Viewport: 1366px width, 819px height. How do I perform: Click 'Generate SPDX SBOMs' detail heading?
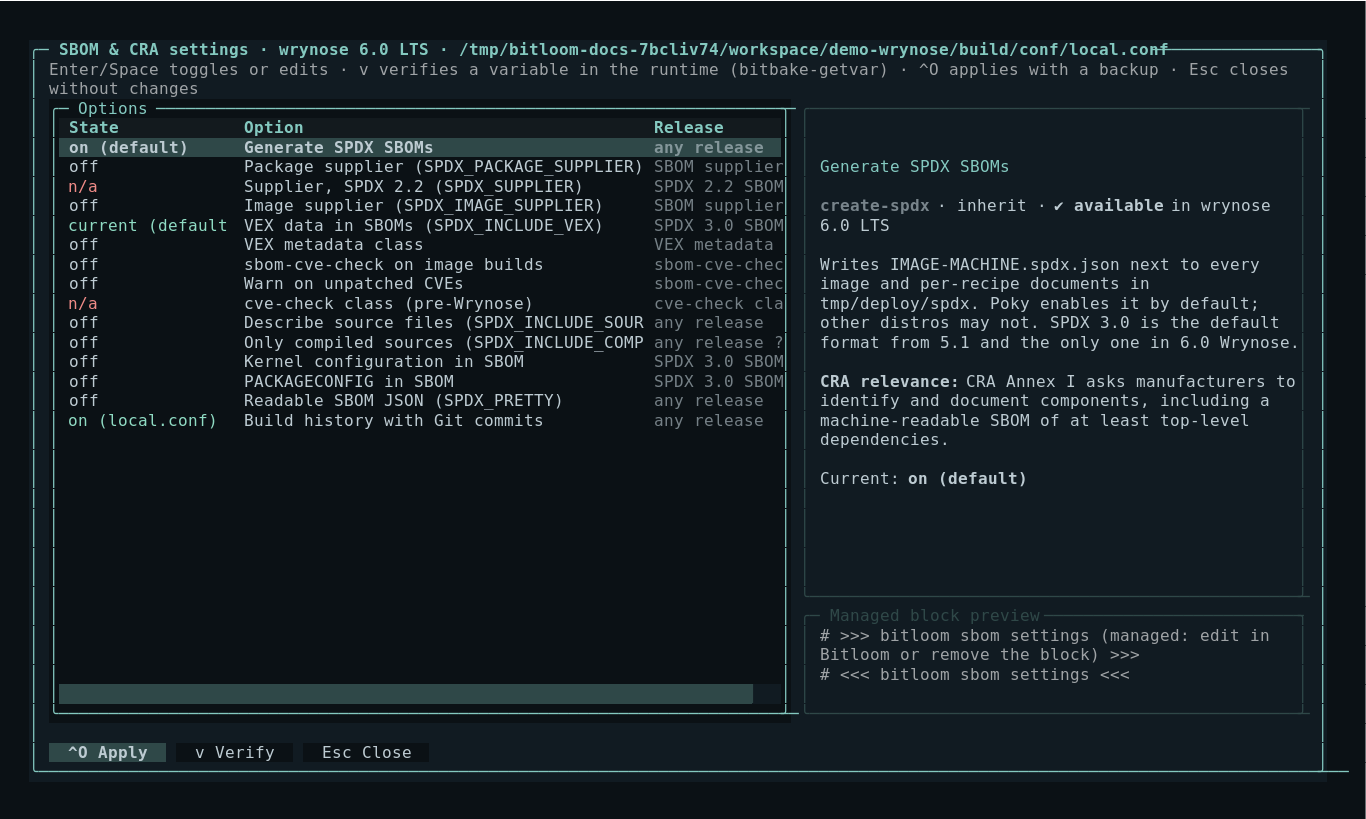pyautogui.click(x=914, y=167)
